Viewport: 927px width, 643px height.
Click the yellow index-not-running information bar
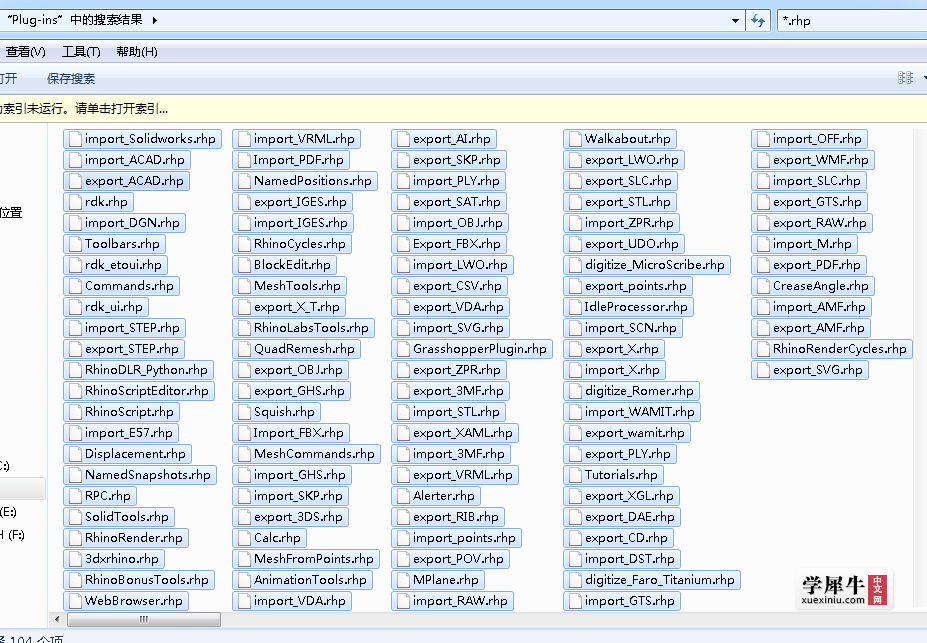pyautogui.click(x=464, y=109)
